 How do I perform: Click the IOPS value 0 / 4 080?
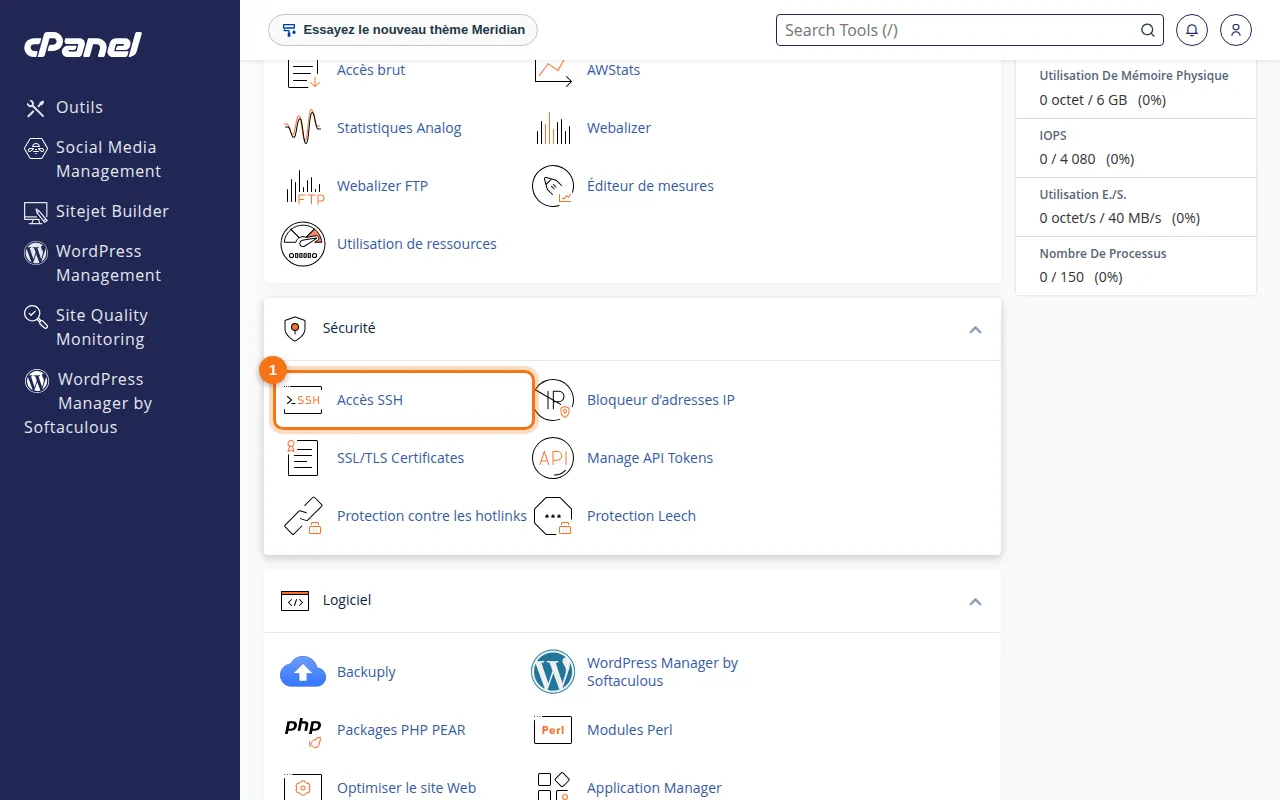click(1068, 159)
